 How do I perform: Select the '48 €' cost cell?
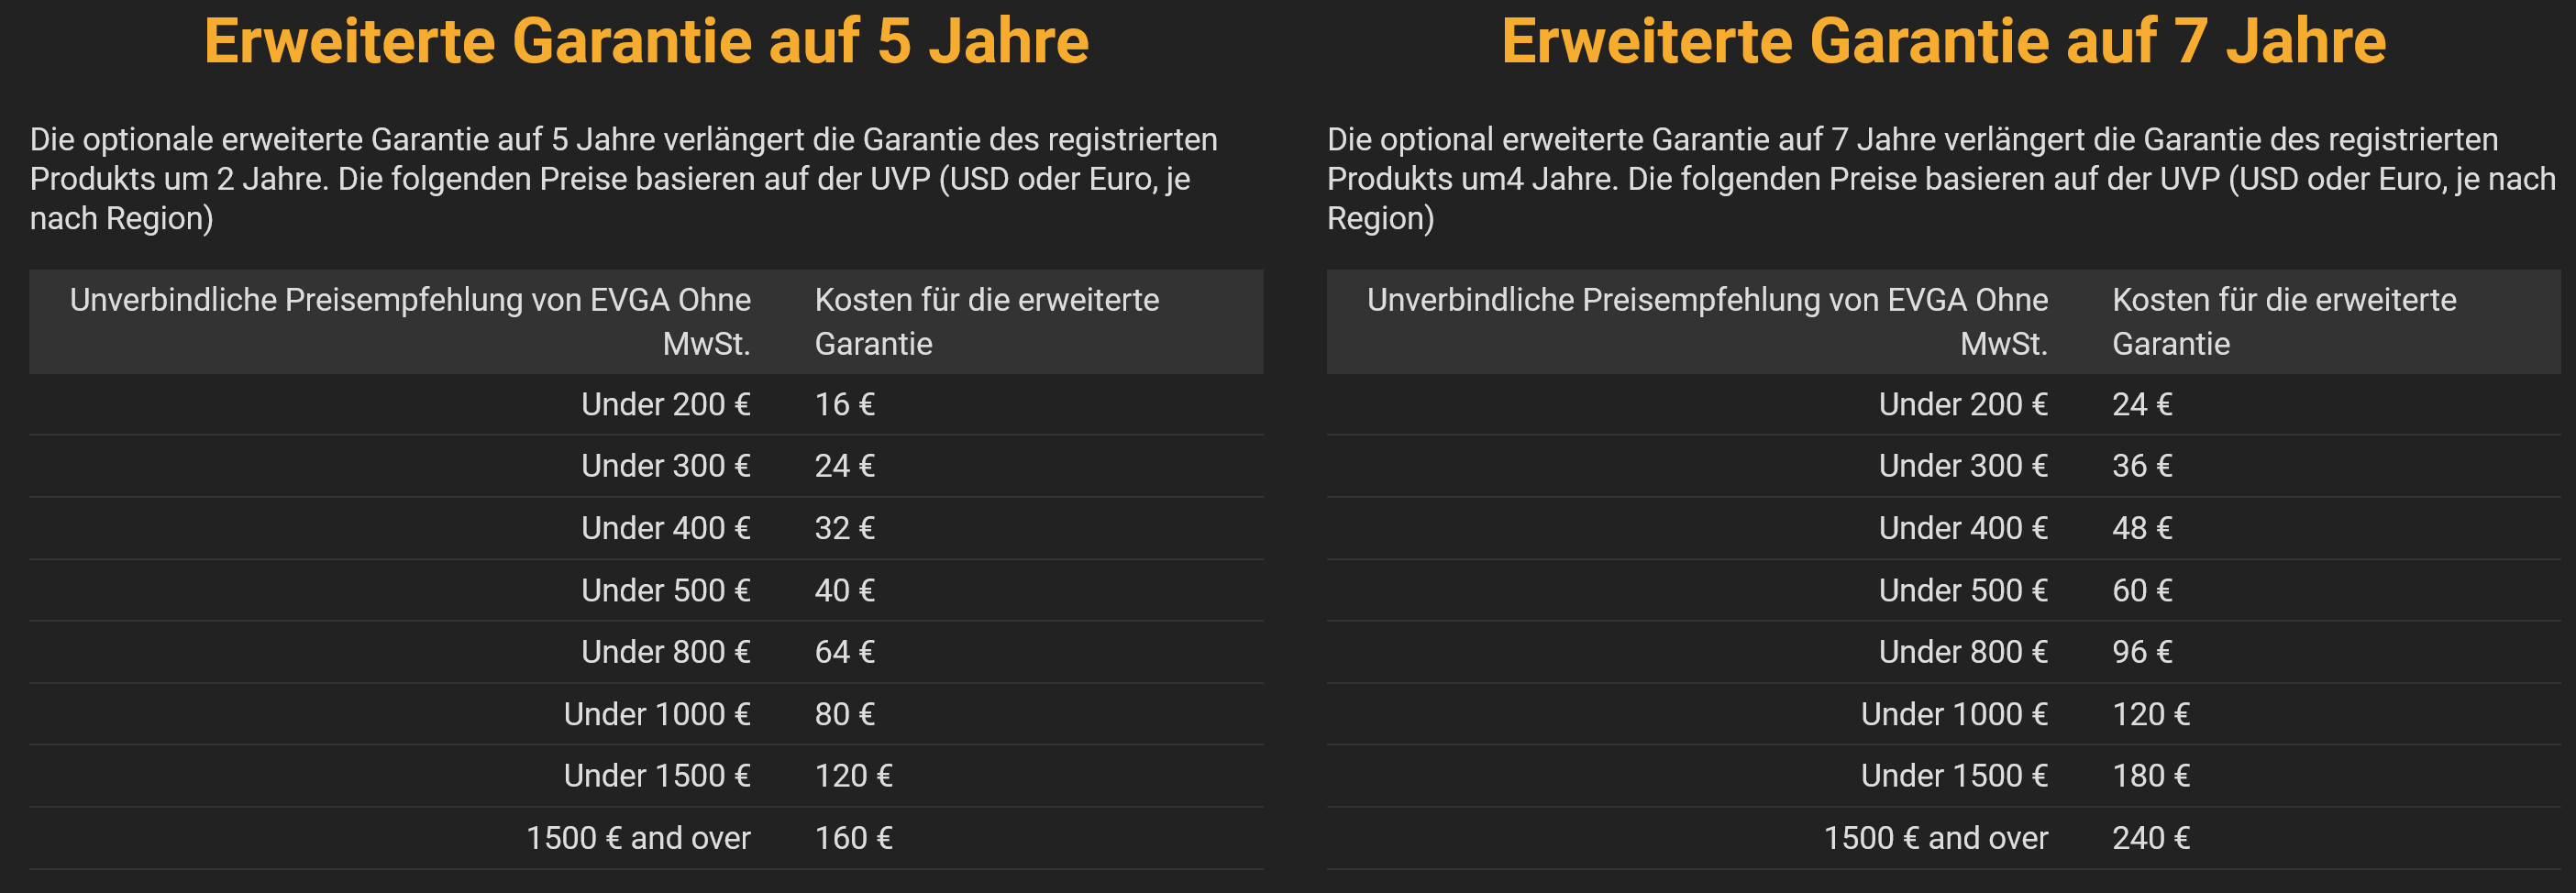[2142, 528]
